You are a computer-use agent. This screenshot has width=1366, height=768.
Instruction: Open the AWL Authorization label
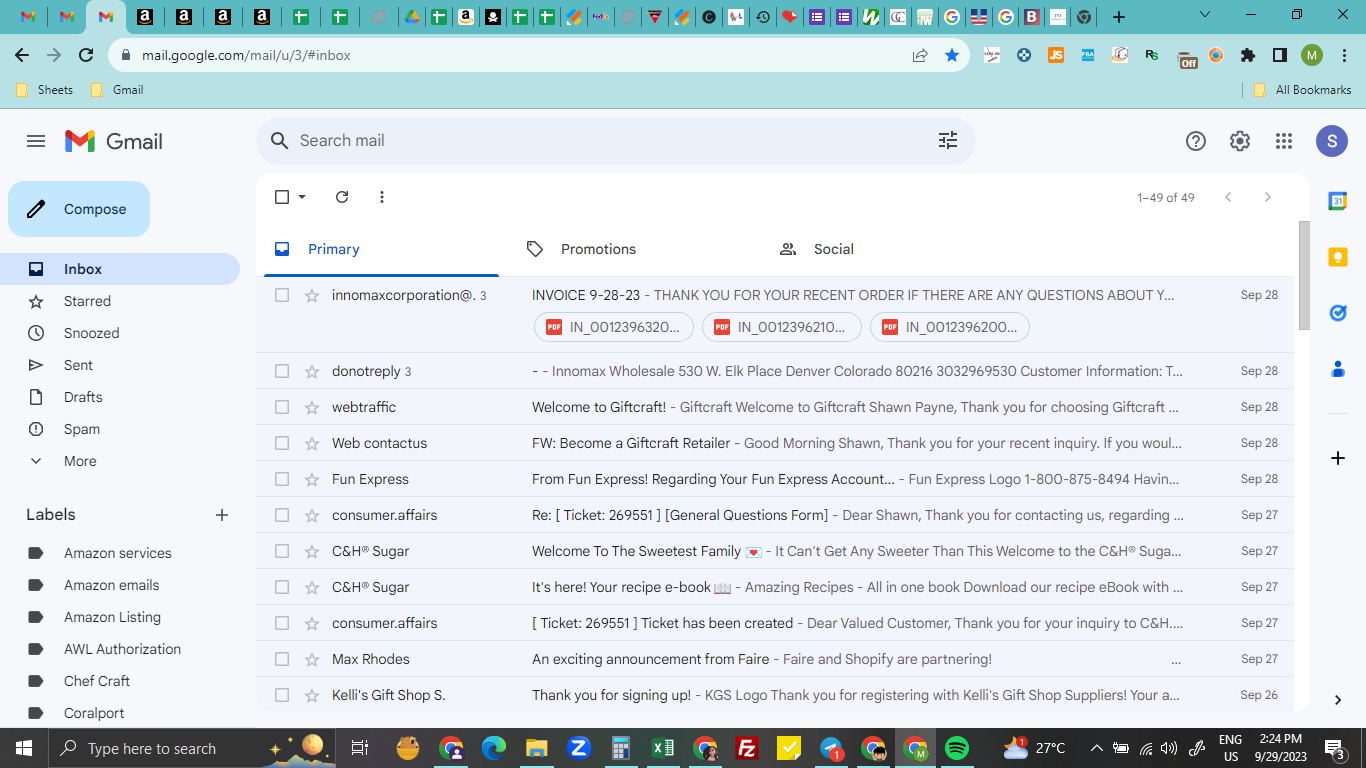(x=120, y=649)
